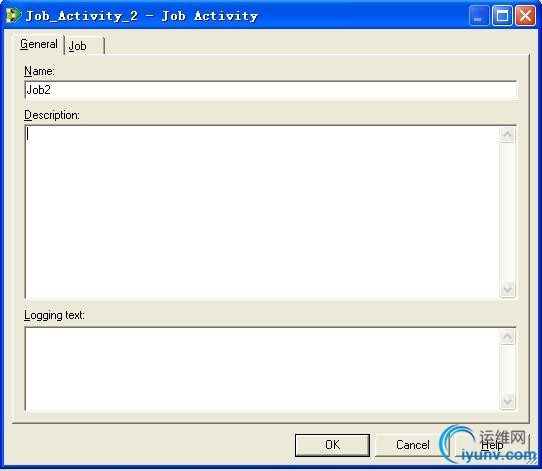
Task: Click Description scrollbar up arrow
Action: [507, 135]
